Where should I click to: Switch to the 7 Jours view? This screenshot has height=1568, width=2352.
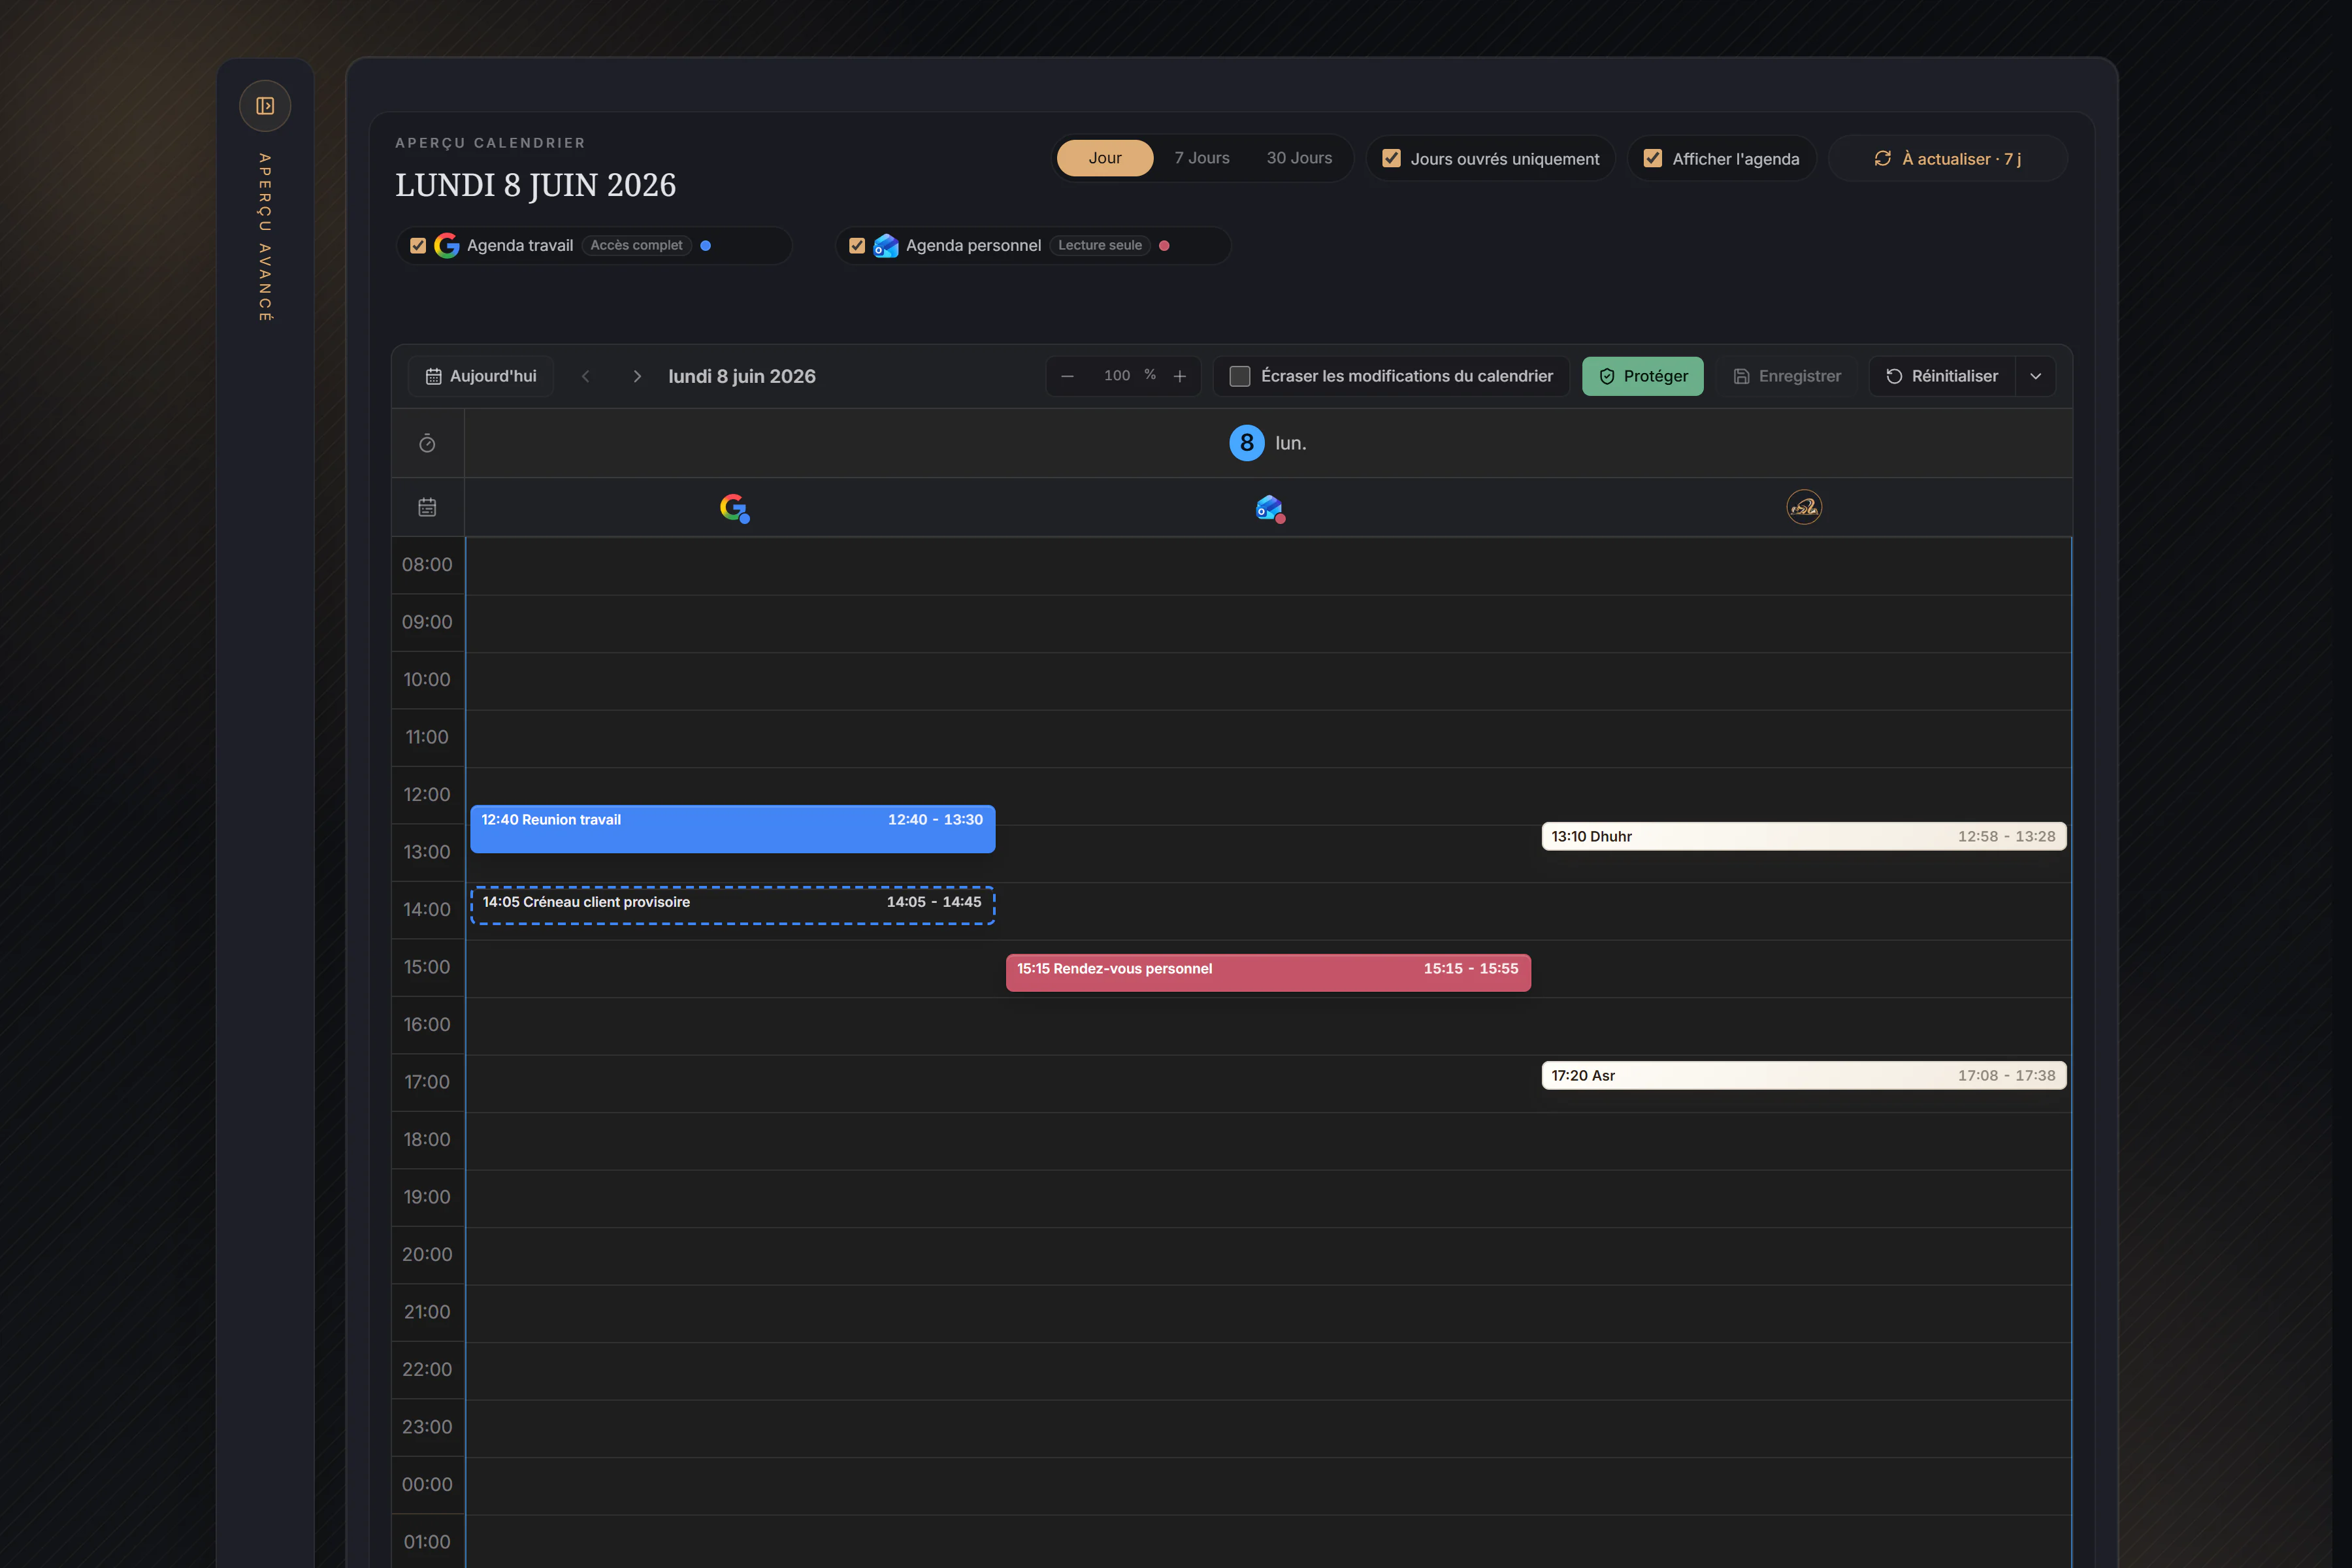pyautogui.click(x=1202, y=158)
